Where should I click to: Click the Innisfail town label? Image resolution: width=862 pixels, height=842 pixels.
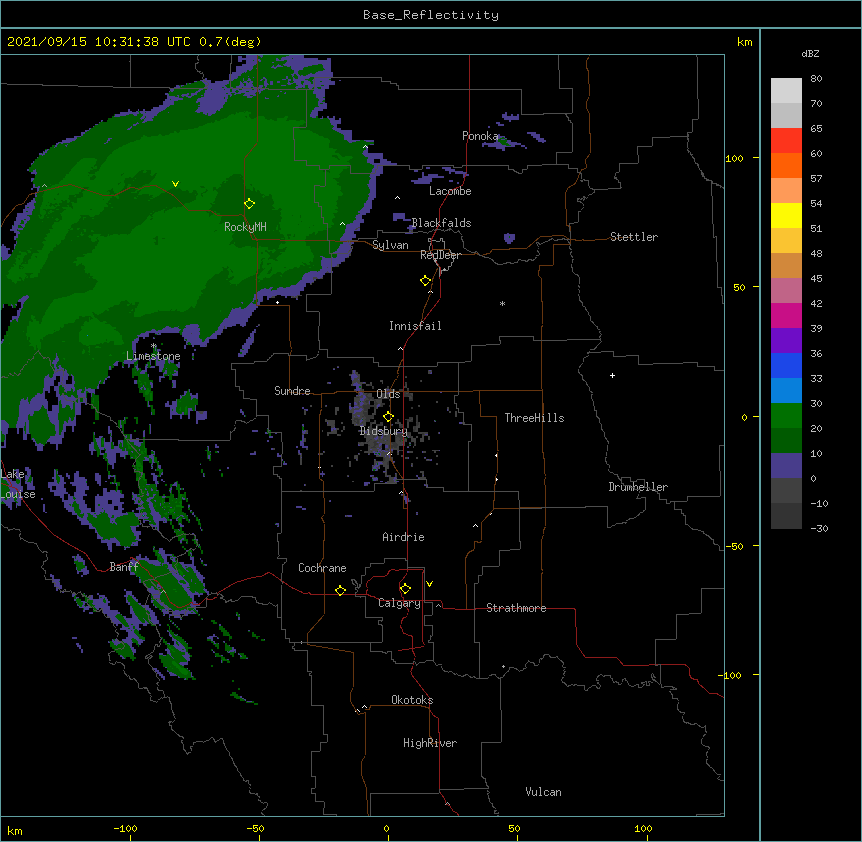point(415,326)
